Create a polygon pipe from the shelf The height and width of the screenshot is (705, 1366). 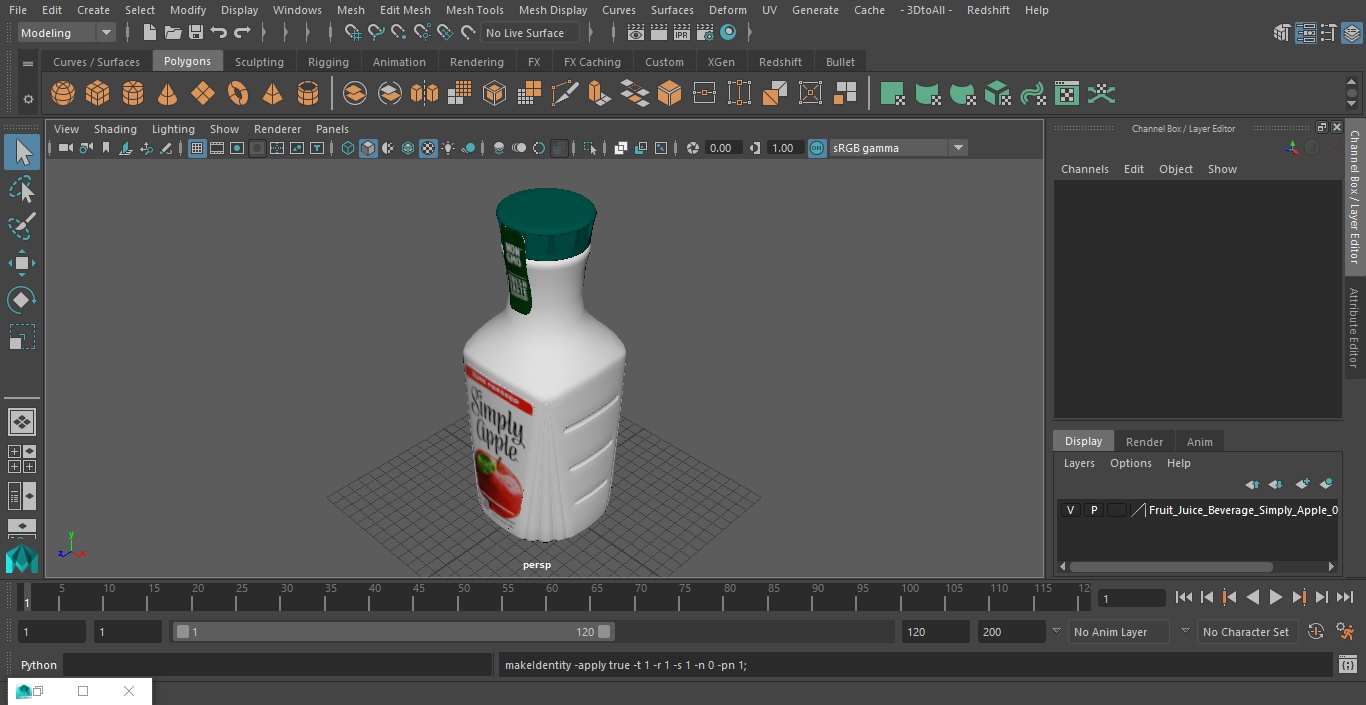pos(308,94)
